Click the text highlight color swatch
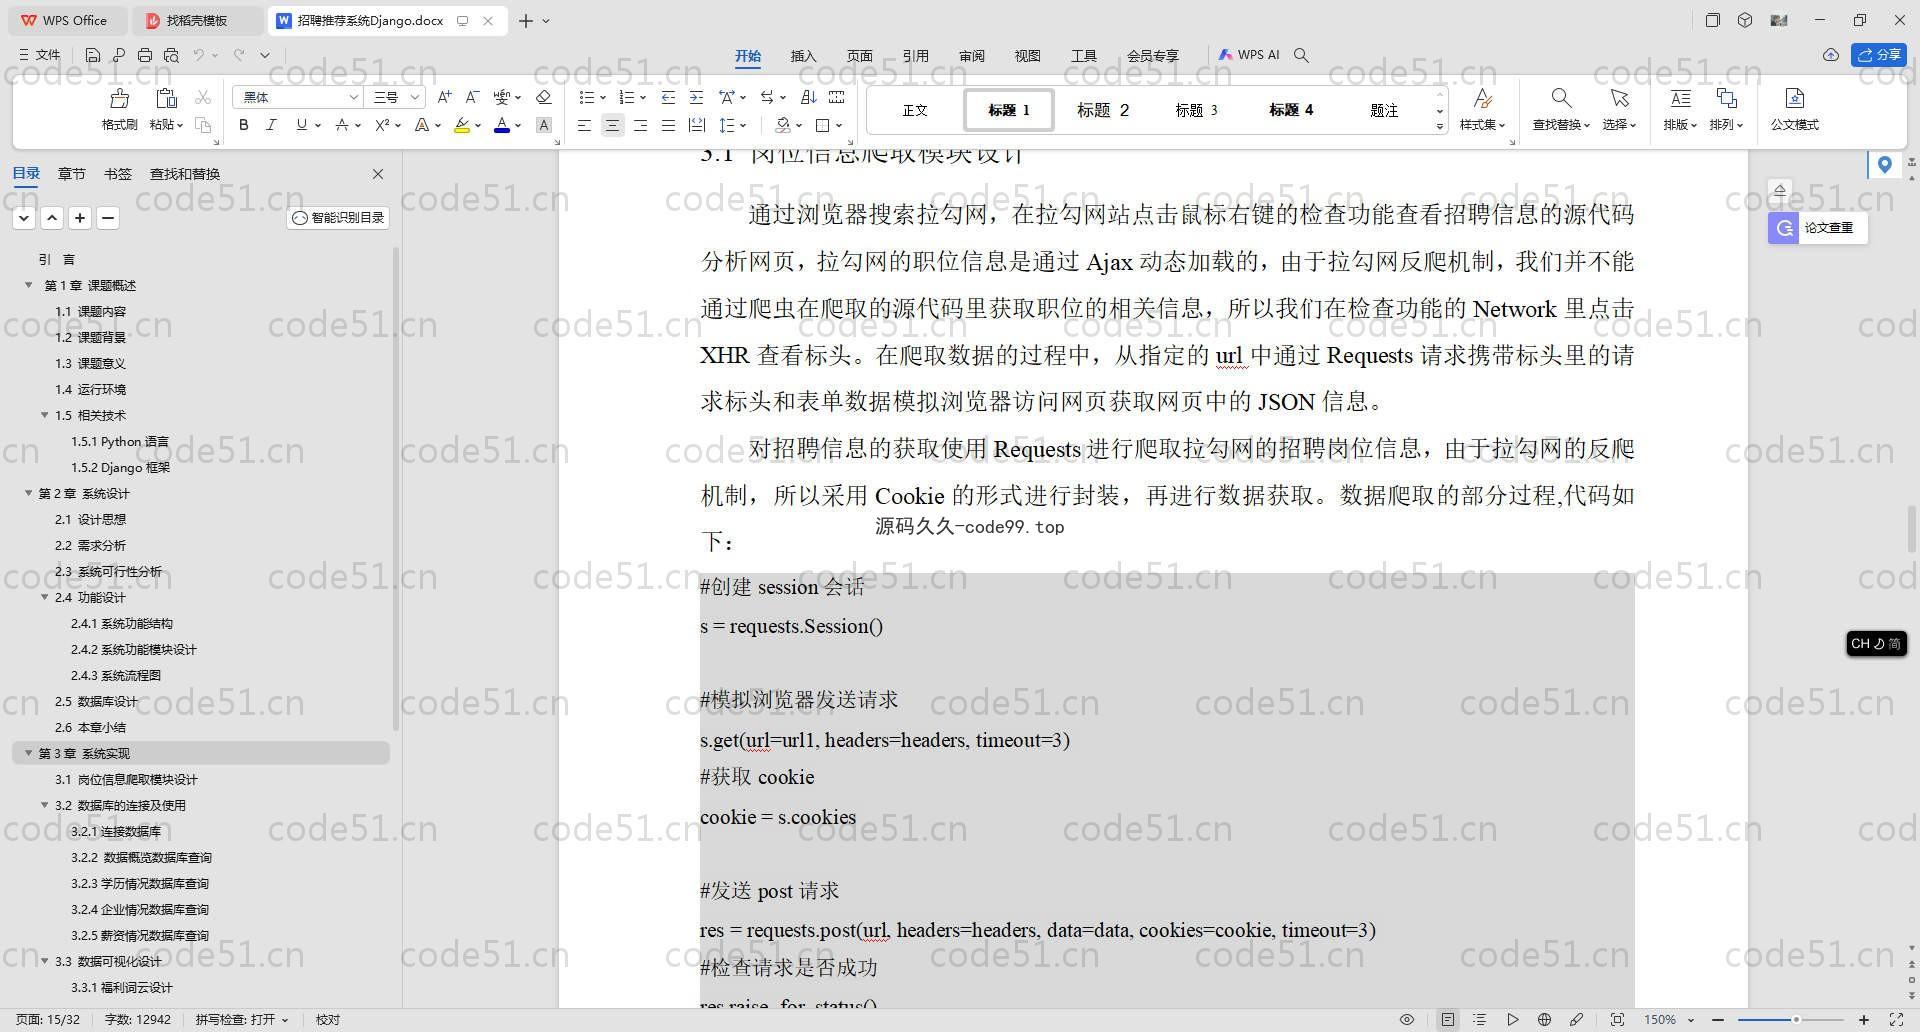This screenshot has width=1920, height=1032. tap(461, 125)
